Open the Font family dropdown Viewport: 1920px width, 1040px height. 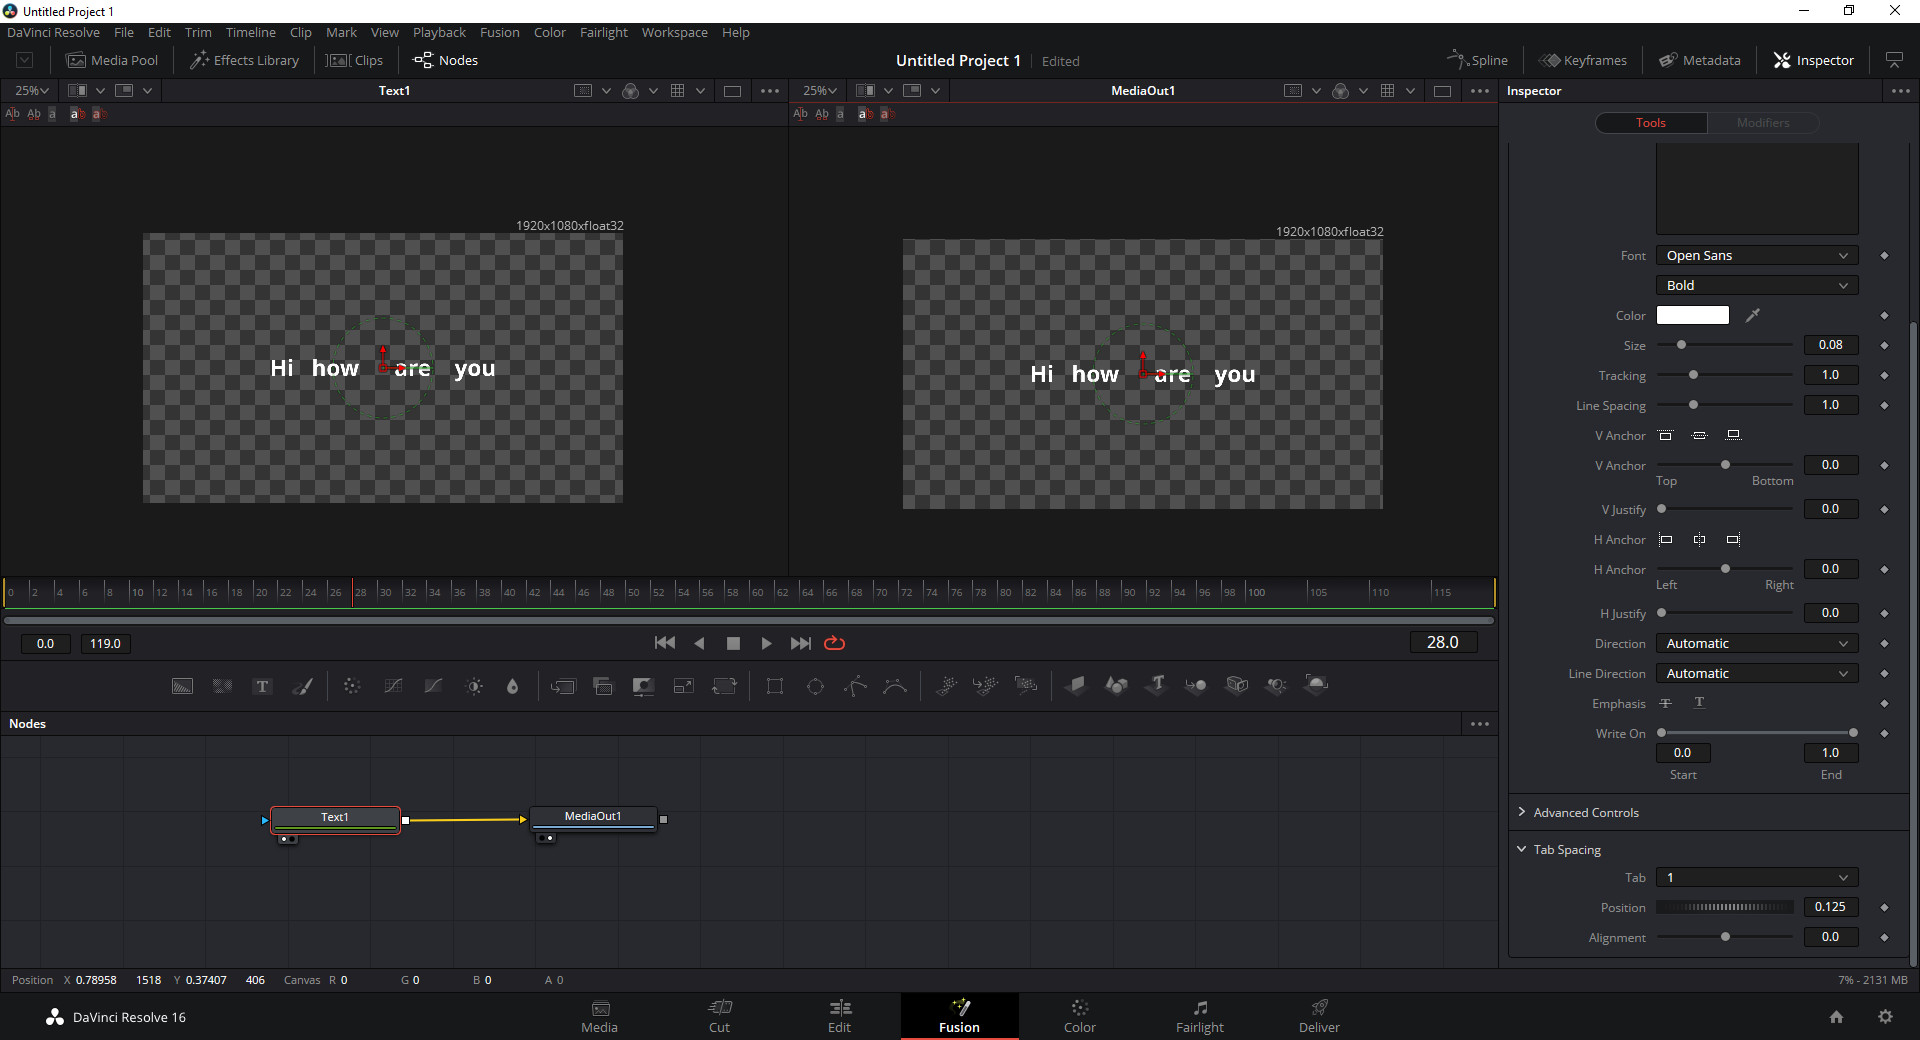[1757, 256]
